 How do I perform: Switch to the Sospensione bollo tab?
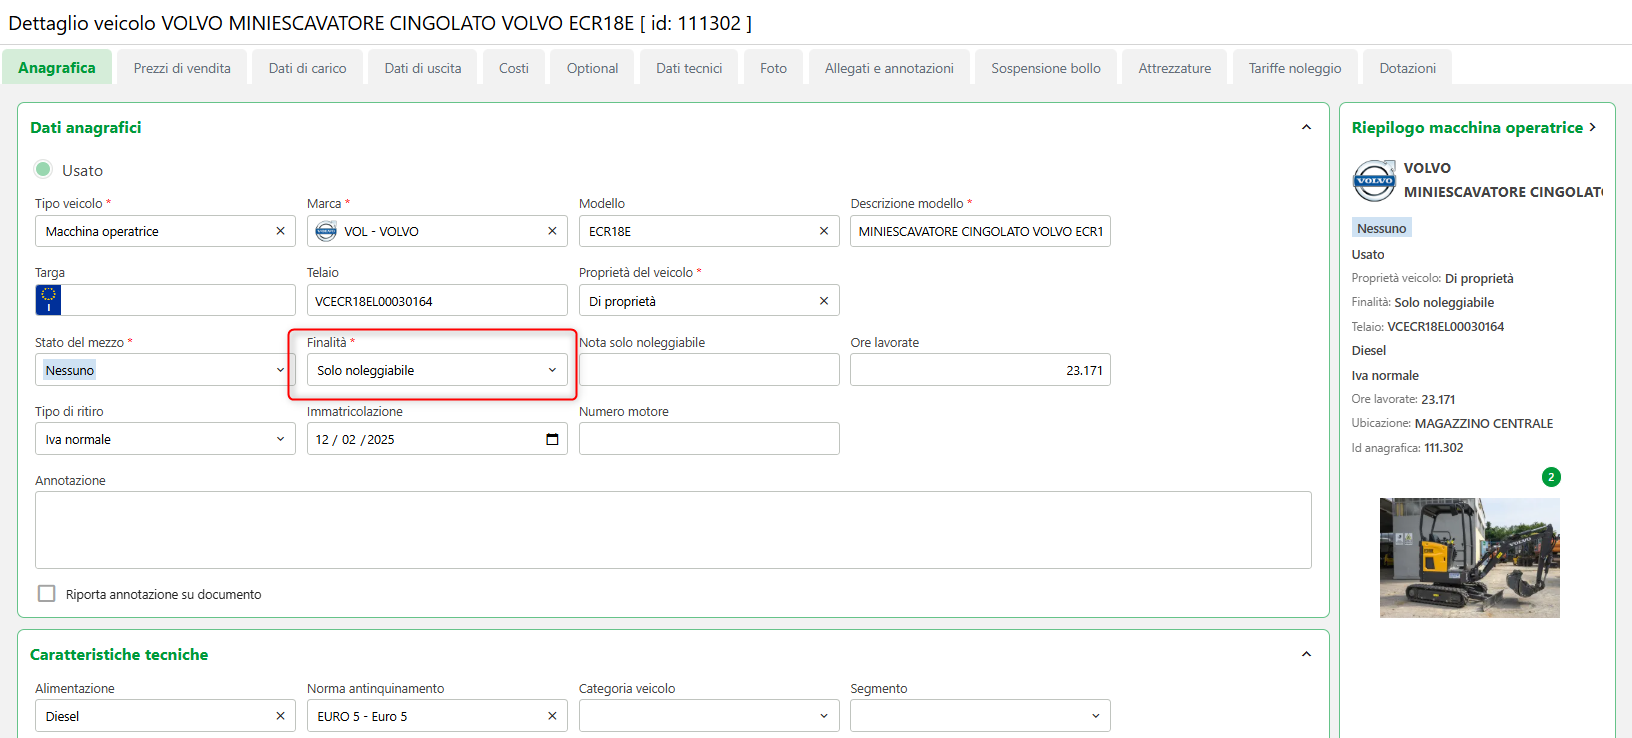[1046, 68]
